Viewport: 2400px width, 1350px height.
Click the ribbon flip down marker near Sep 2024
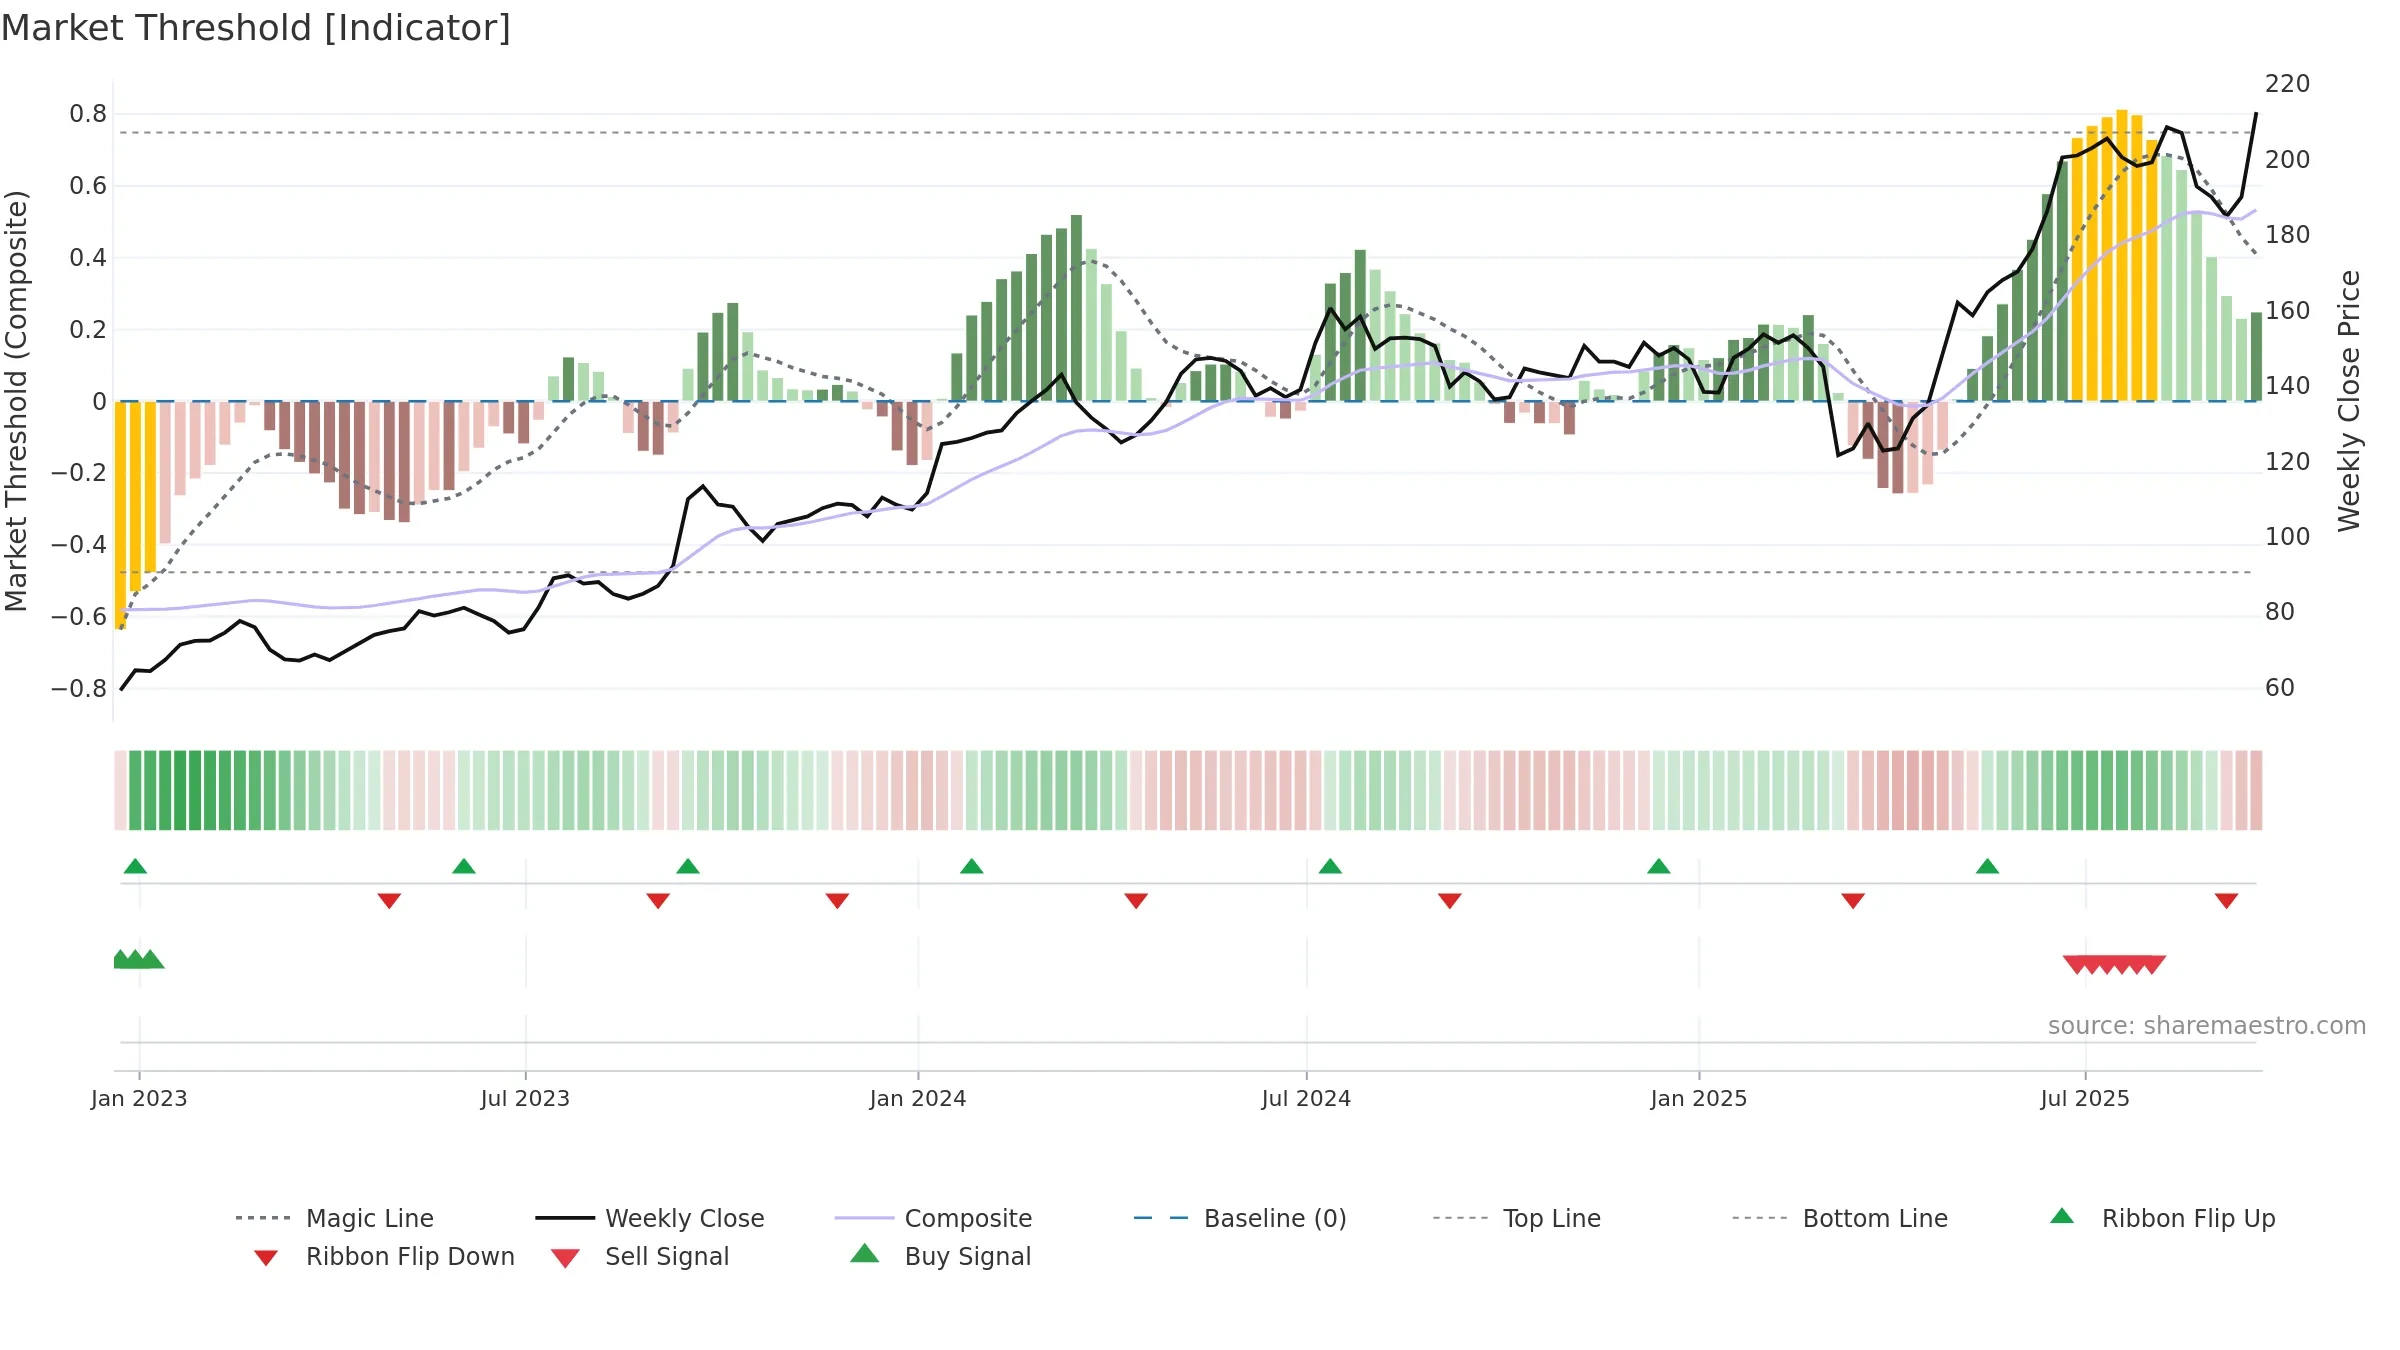(1450, 901)
